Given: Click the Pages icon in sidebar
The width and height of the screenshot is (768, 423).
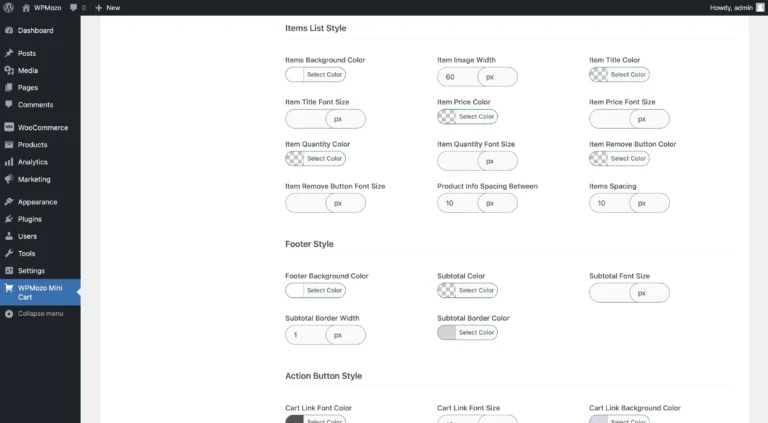Looking at the screenshot, I should click(x=9, y=87).
